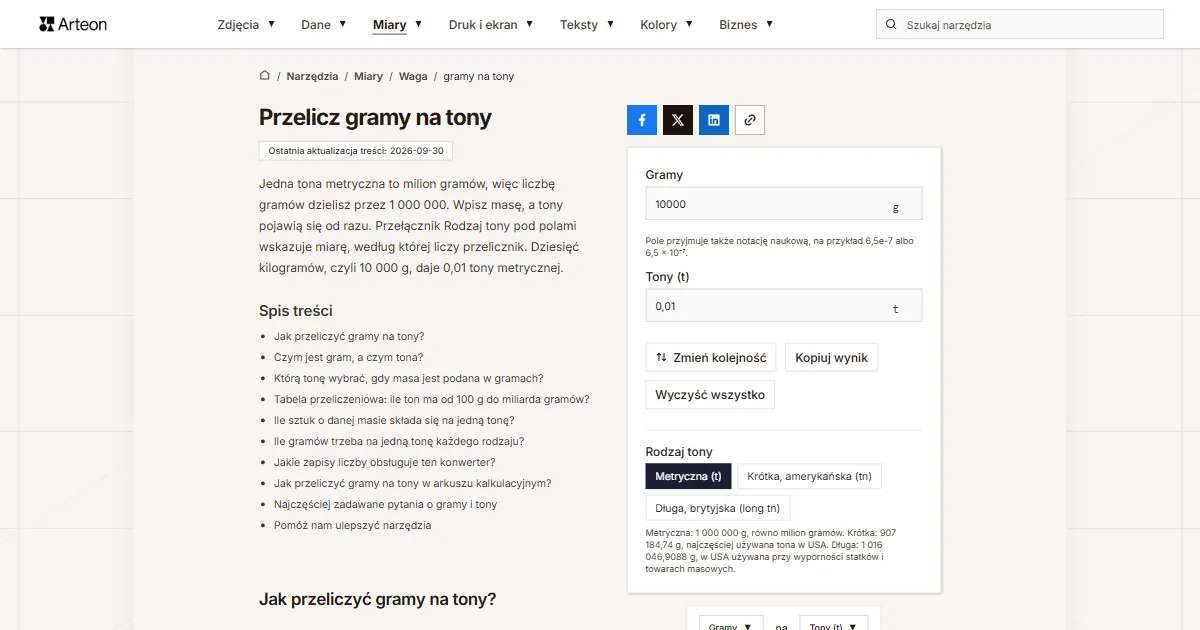Go to the home breadcrumb icon
Image resolution: width=1200 pixels, height=630 pixels.
(x=265, y=76)
